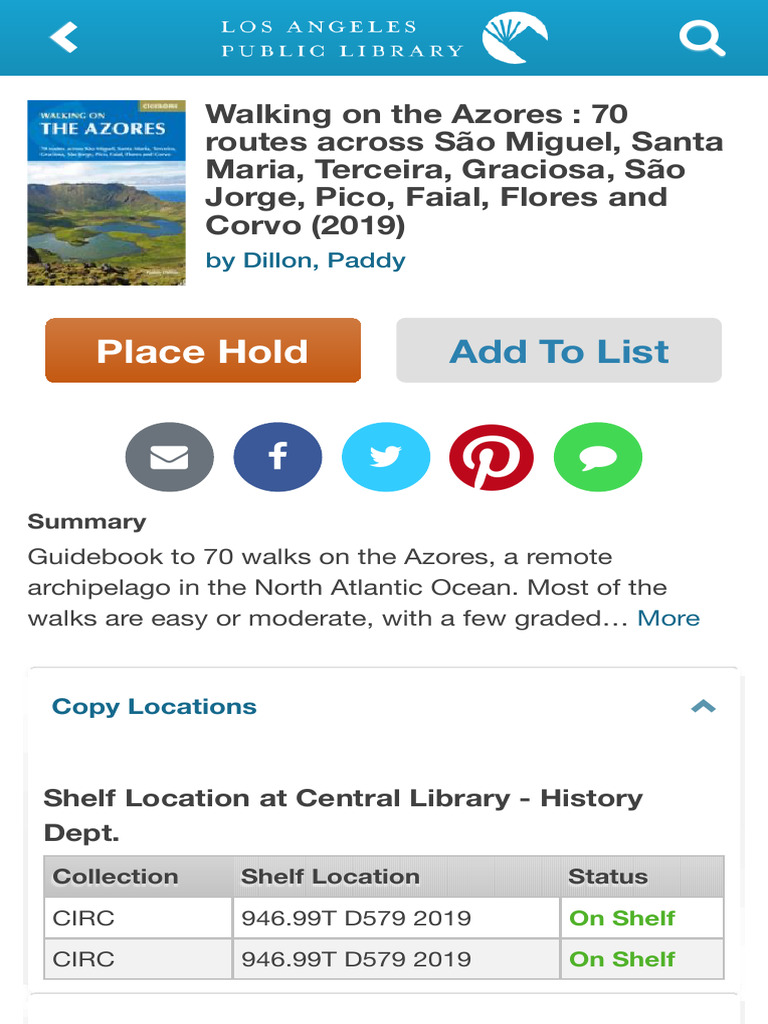Select the Copy Locations header text

click(154, 707)
